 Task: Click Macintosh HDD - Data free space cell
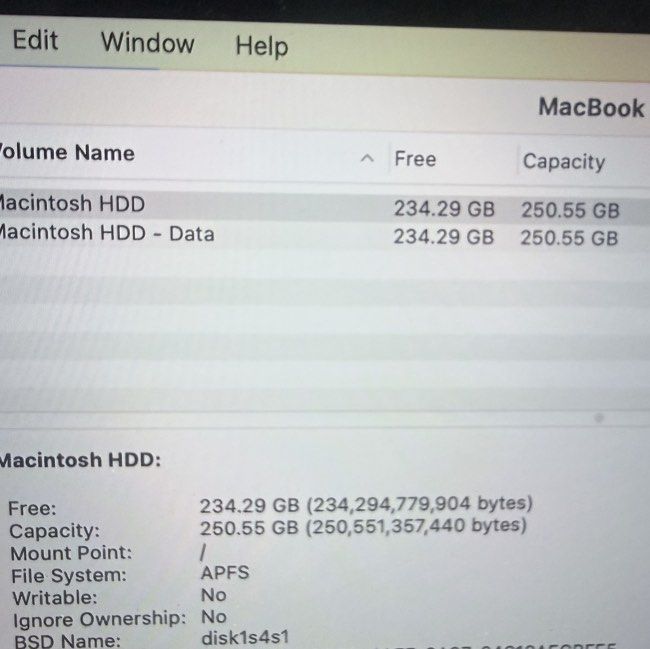(444, 237)
